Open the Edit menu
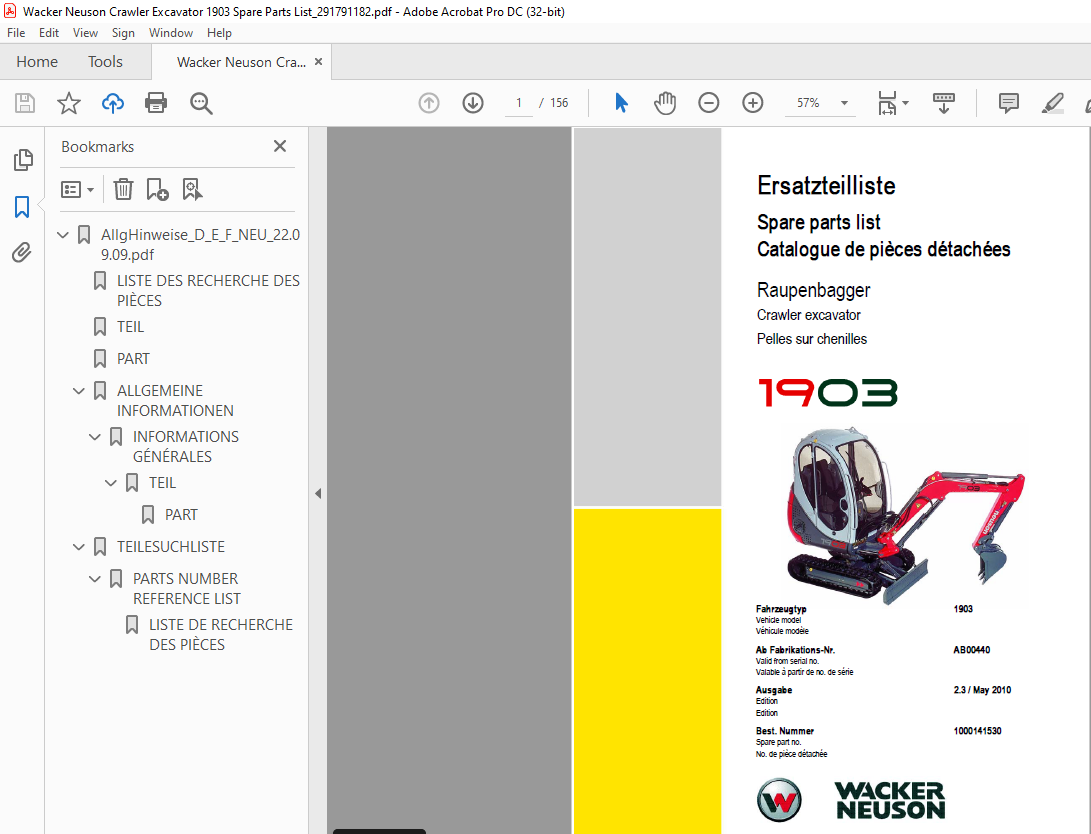This screenshot has height=834, width=1091. coord(49,33)
